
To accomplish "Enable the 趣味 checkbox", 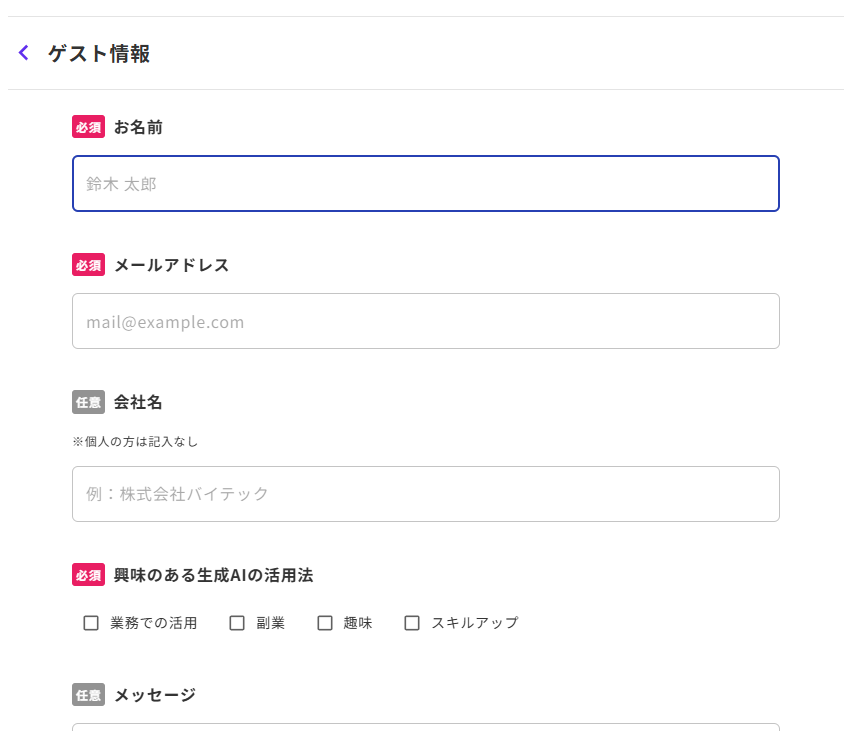I will [325, 623].
